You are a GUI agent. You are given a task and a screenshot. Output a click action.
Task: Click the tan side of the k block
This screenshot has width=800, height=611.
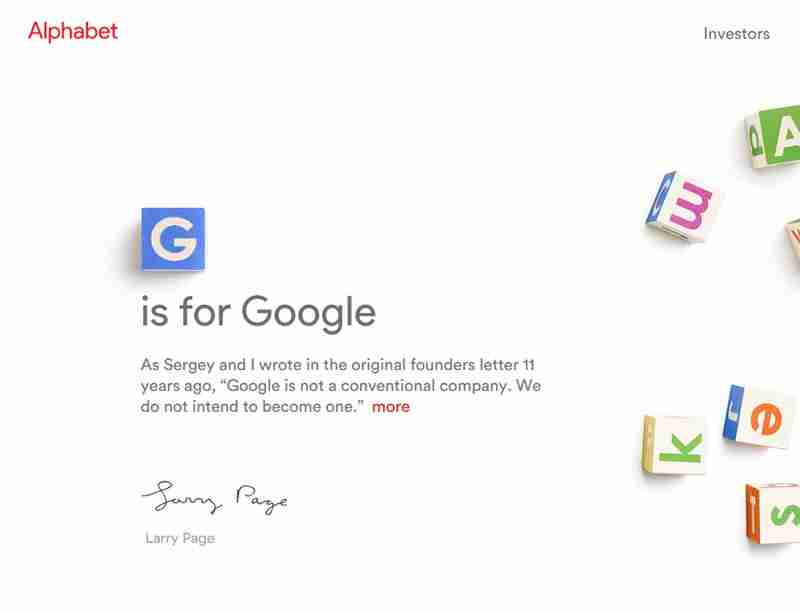649,444
